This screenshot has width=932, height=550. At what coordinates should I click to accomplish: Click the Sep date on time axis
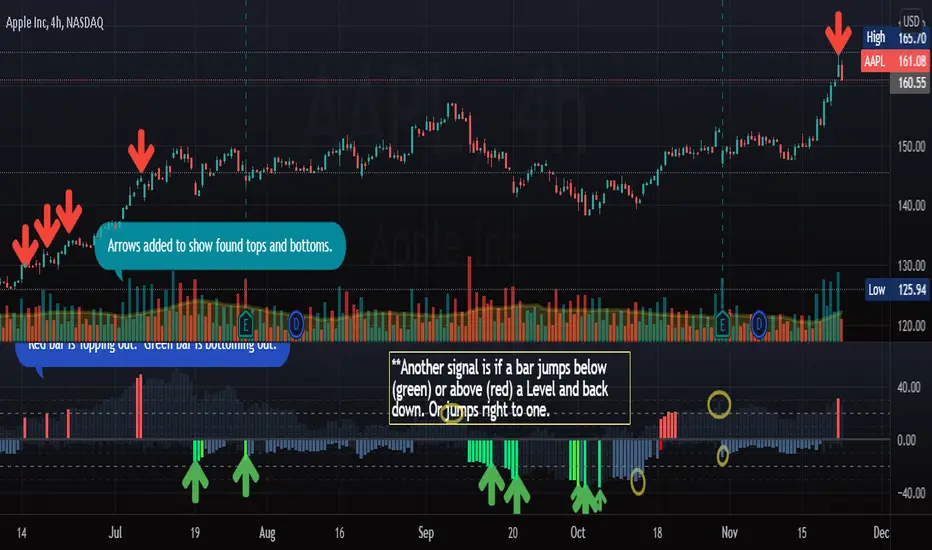tap(426, 533)
